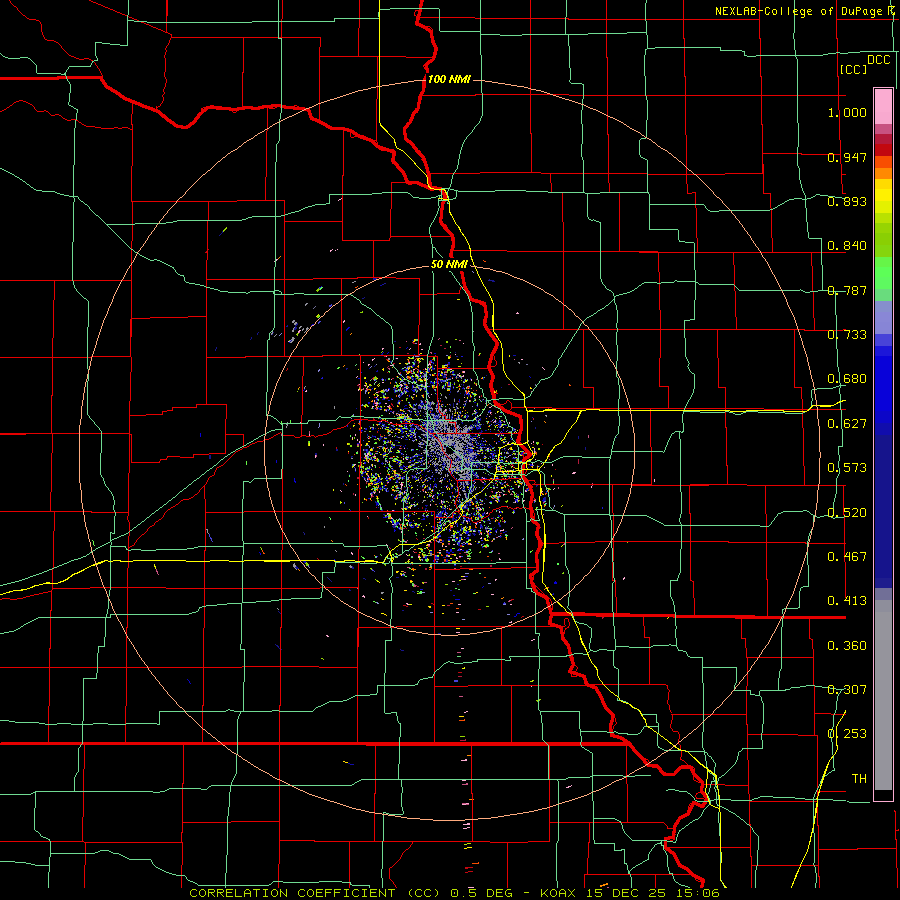Image resolution: width=900 pixels, height=900 pixels.
Task: Click the 0.573 scale value
Action: (x=847, y=468)
